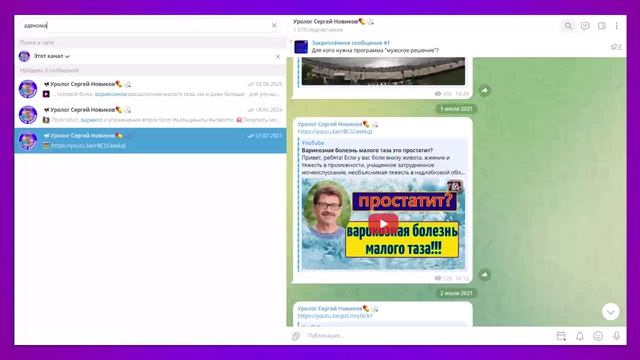Click the attach file paperclip icon

(x=296, y=336)
